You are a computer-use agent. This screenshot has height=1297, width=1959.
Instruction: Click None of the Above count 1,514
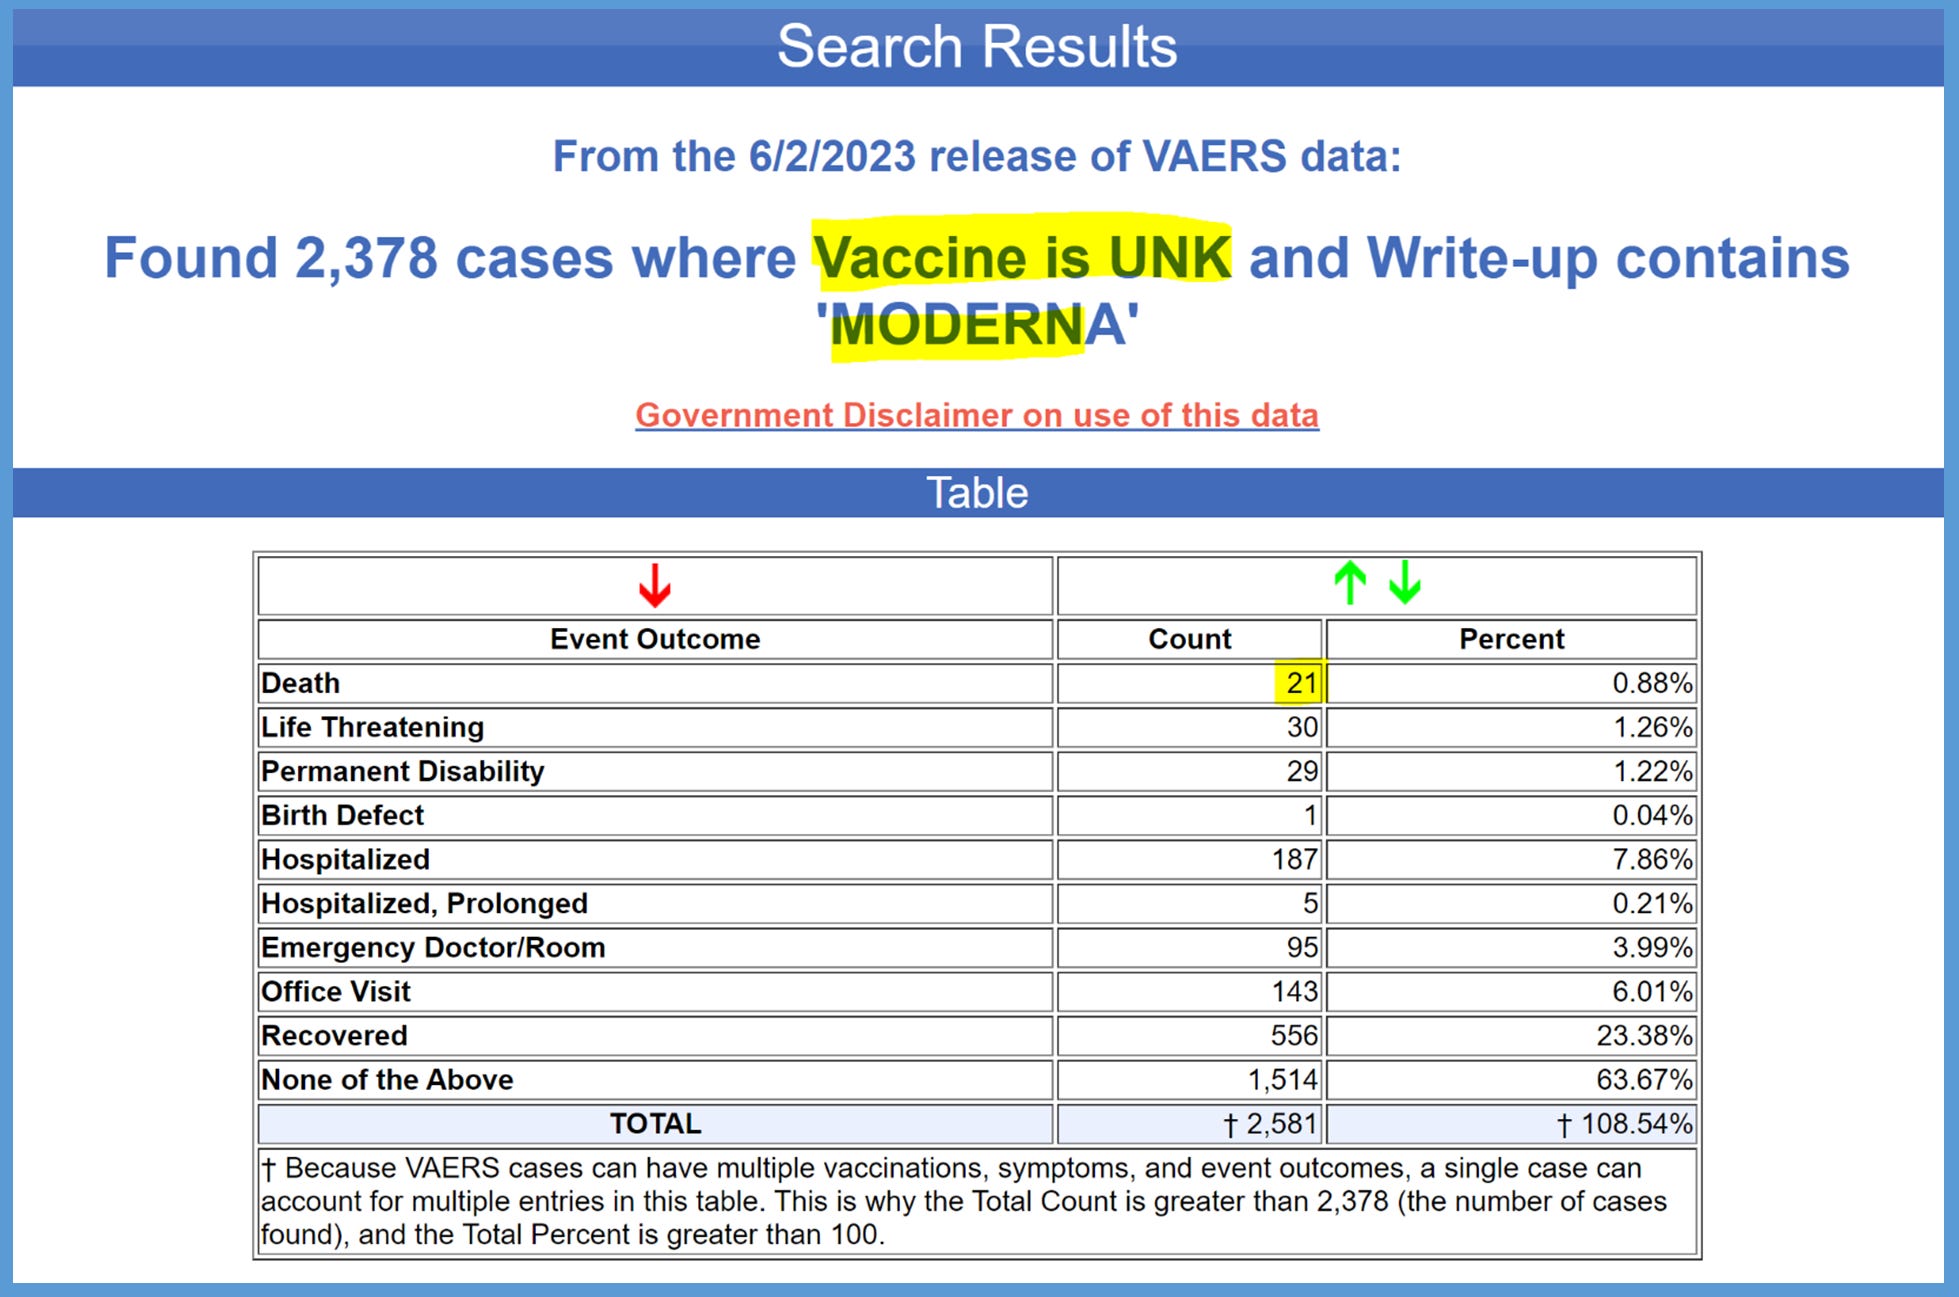(1190, 1079)
